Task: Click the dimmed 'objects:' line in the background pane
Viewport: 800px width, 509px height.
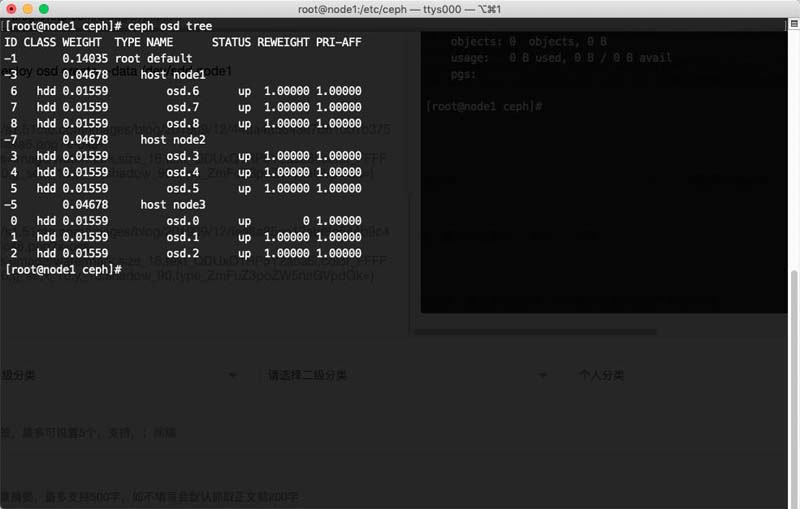Action: [529, 42]
